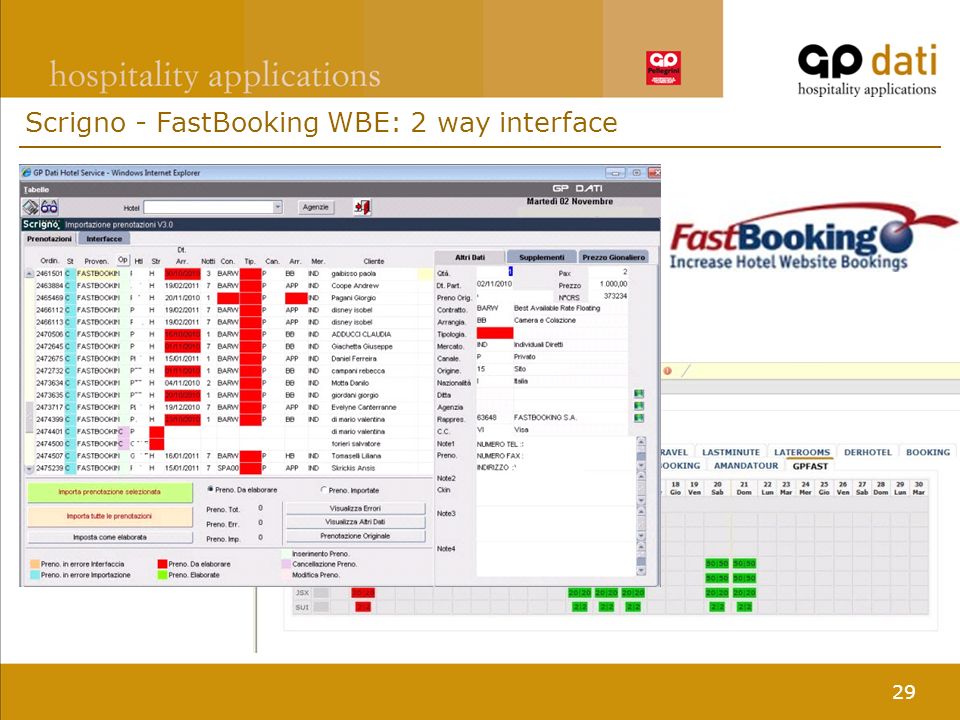Click 'Importa prenotazione selezionata' green button
Image resolution: width=960 pixels, height=720 pixels.
coord(110,492)
